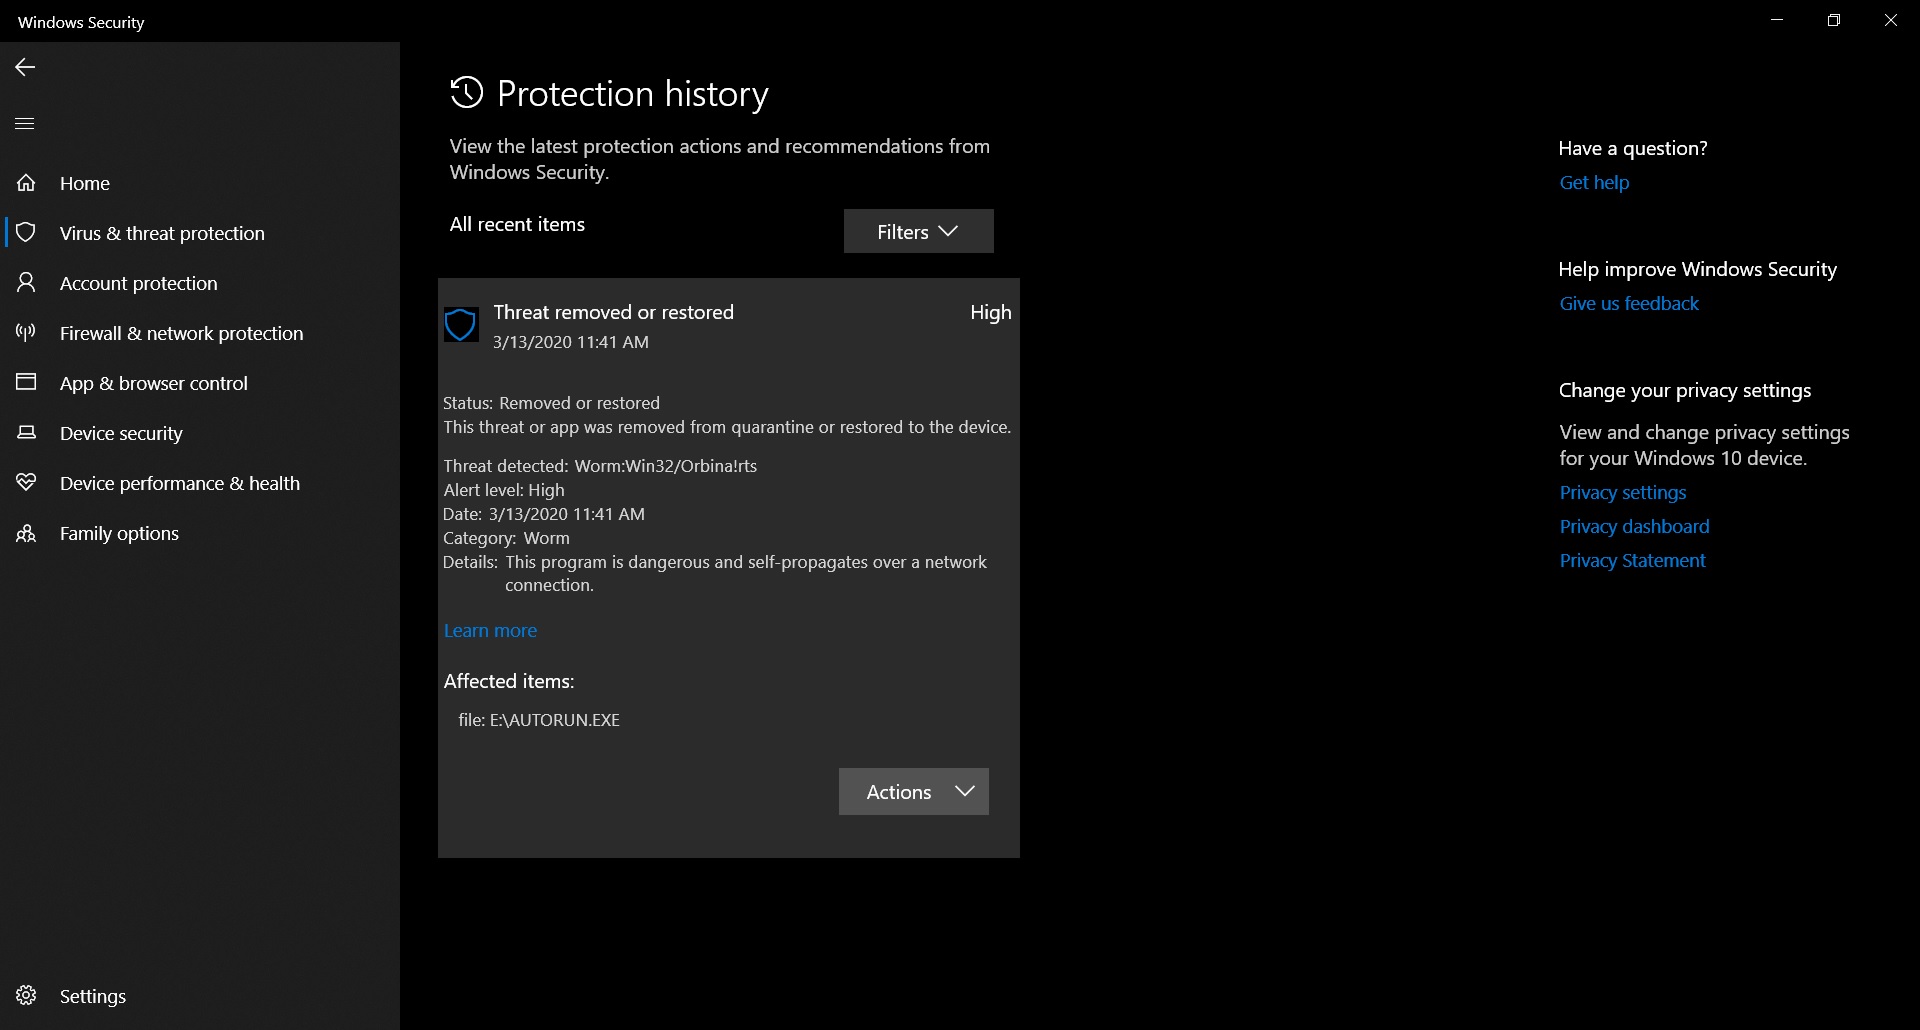Click the Settings gear icon
This screenshot has height=1030, width=1920.
(x=26, y=996)
